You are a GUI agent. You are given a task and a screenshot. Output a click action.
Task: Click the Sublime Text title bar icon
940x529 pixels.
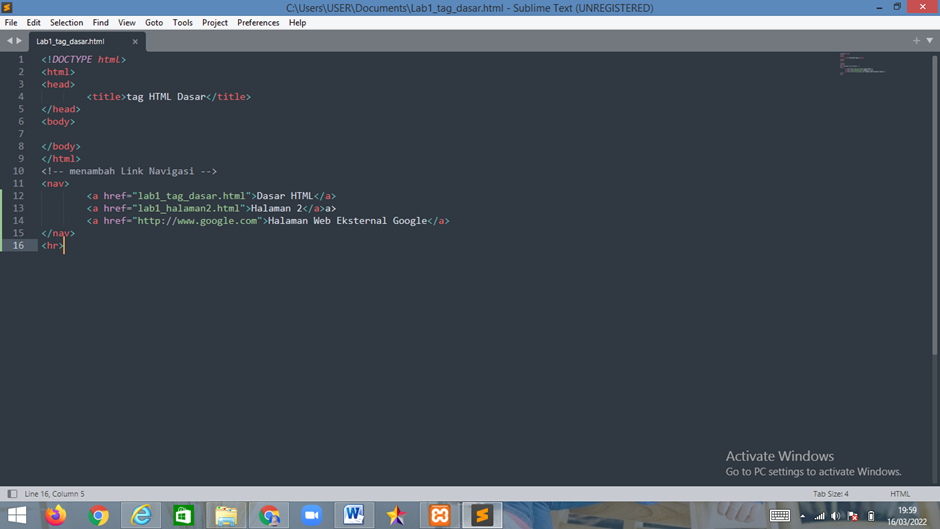(7, 7)
